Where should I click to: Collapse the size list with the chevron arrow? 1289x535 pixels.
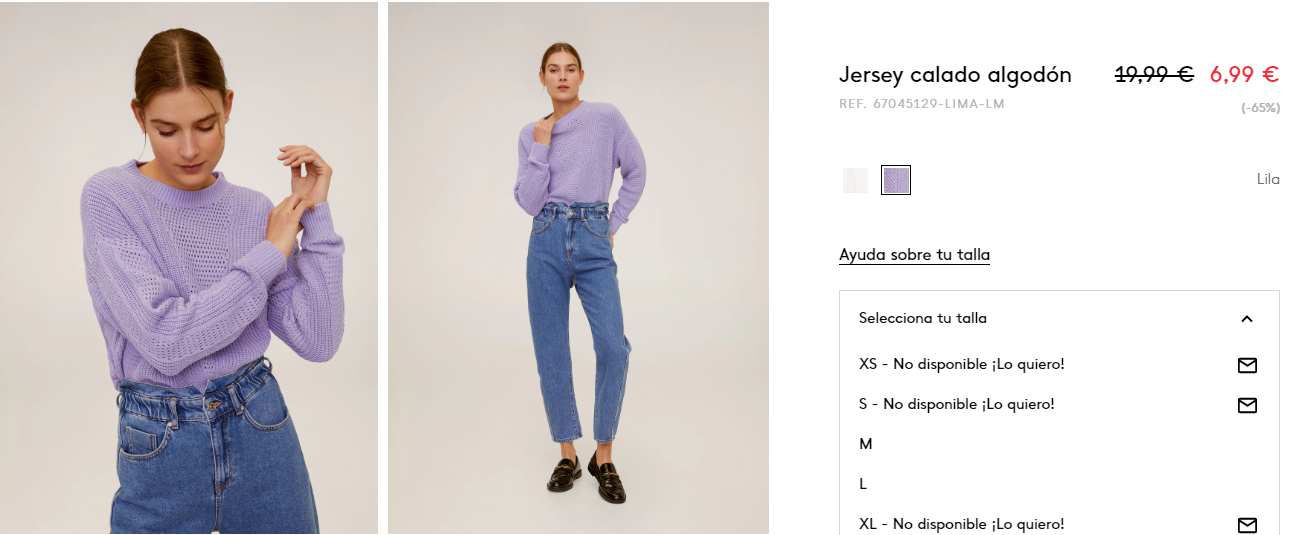(1246, 319)
